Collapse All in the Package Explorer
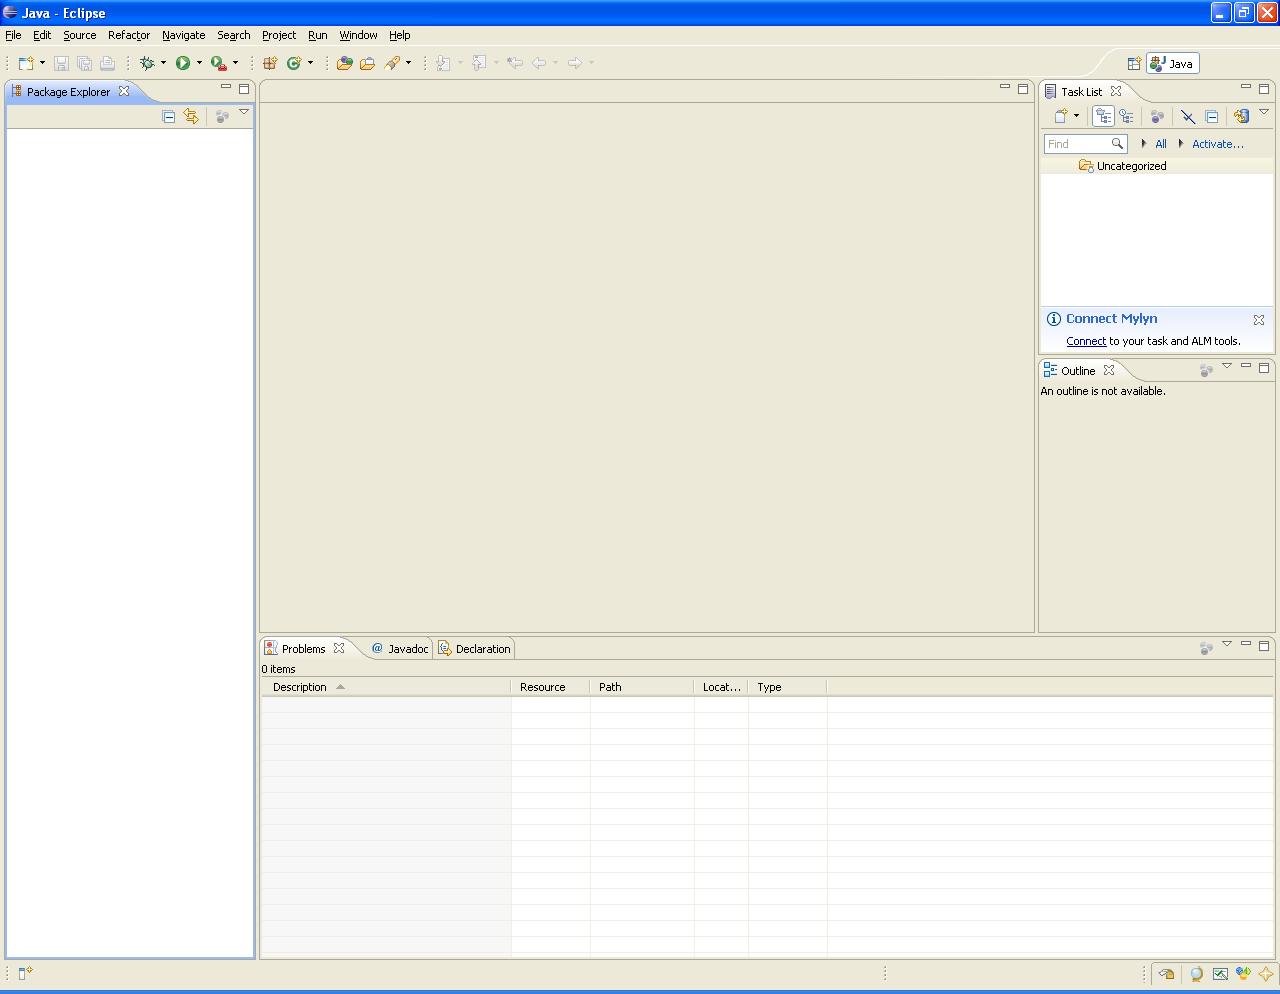Screen dimensions: 1280x994 click(x=168, y=116)
